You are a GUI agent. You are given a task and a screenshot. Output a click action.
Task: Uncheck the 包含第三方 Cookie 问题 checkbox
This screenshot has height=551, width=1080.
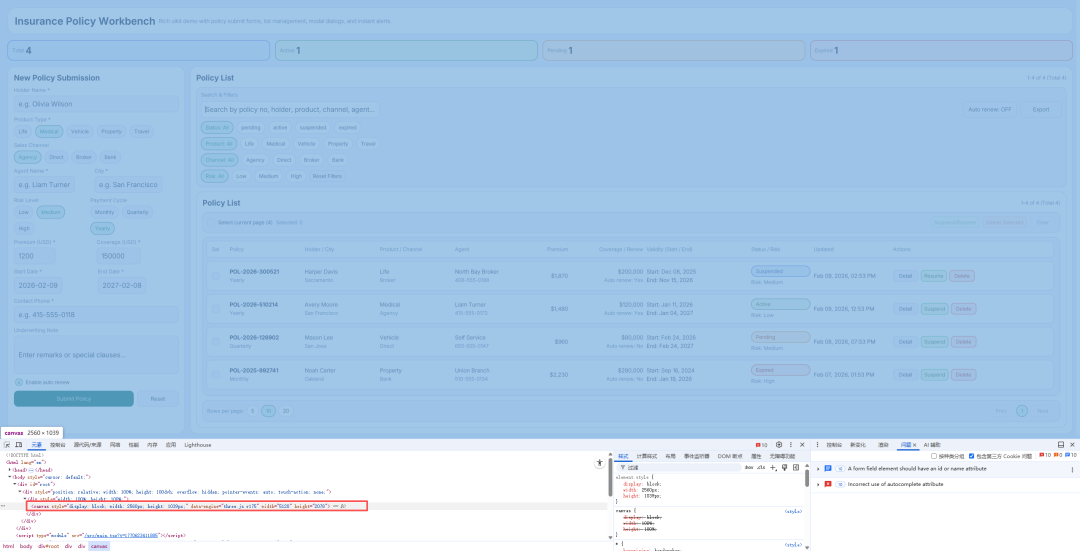click(972, 456)
